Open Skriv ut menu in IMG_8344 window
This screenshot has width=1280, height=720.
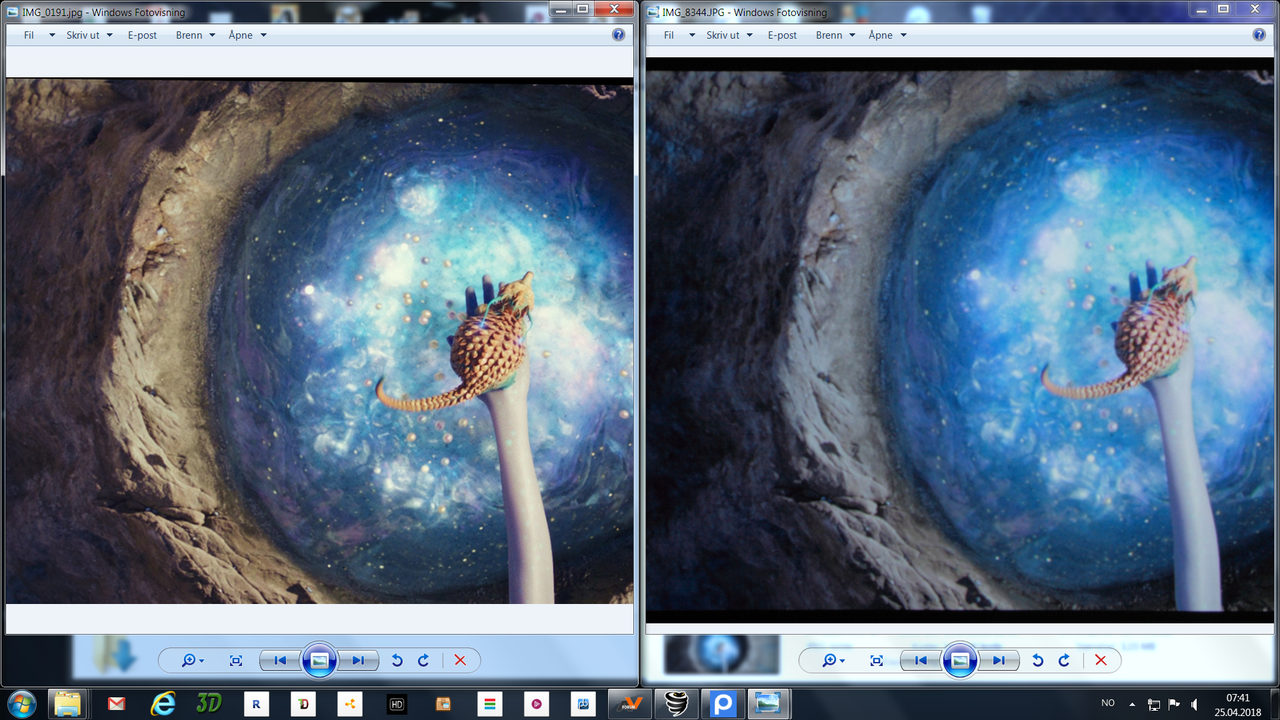pyautogui.click(x=729, y=35)
